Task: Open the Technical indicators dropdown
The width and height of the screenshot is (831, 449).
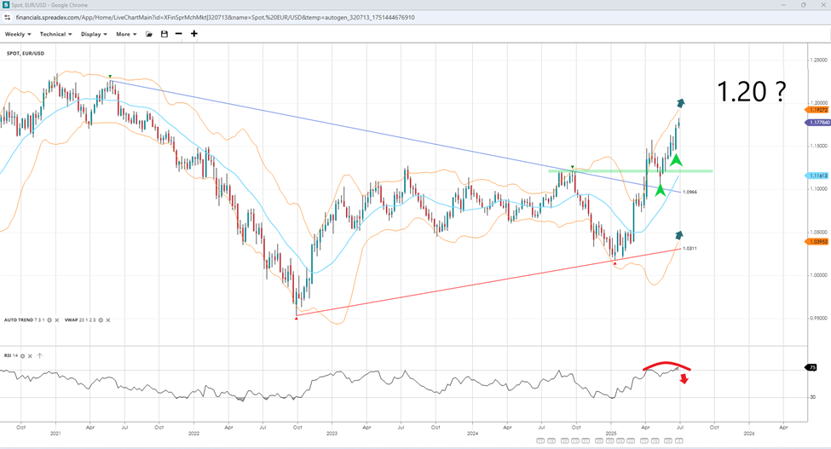Action: [55, 34]
